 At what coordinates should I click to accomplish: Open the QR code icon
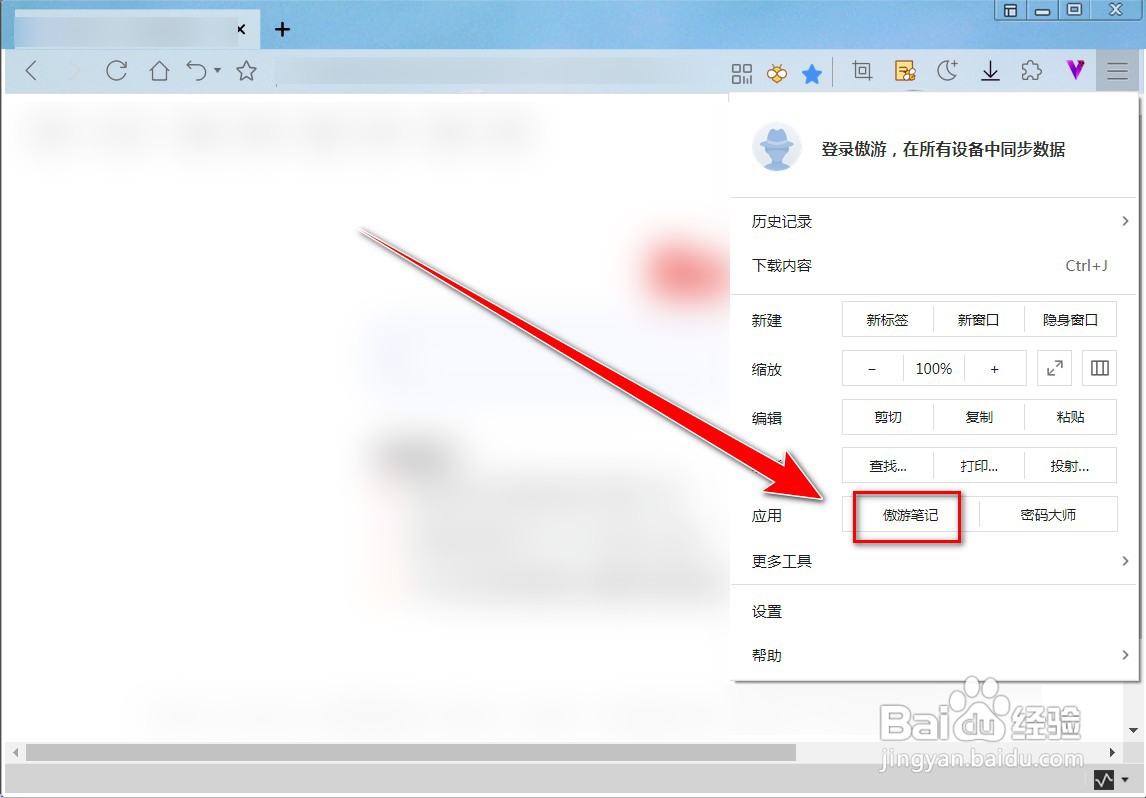click(742, 72)
